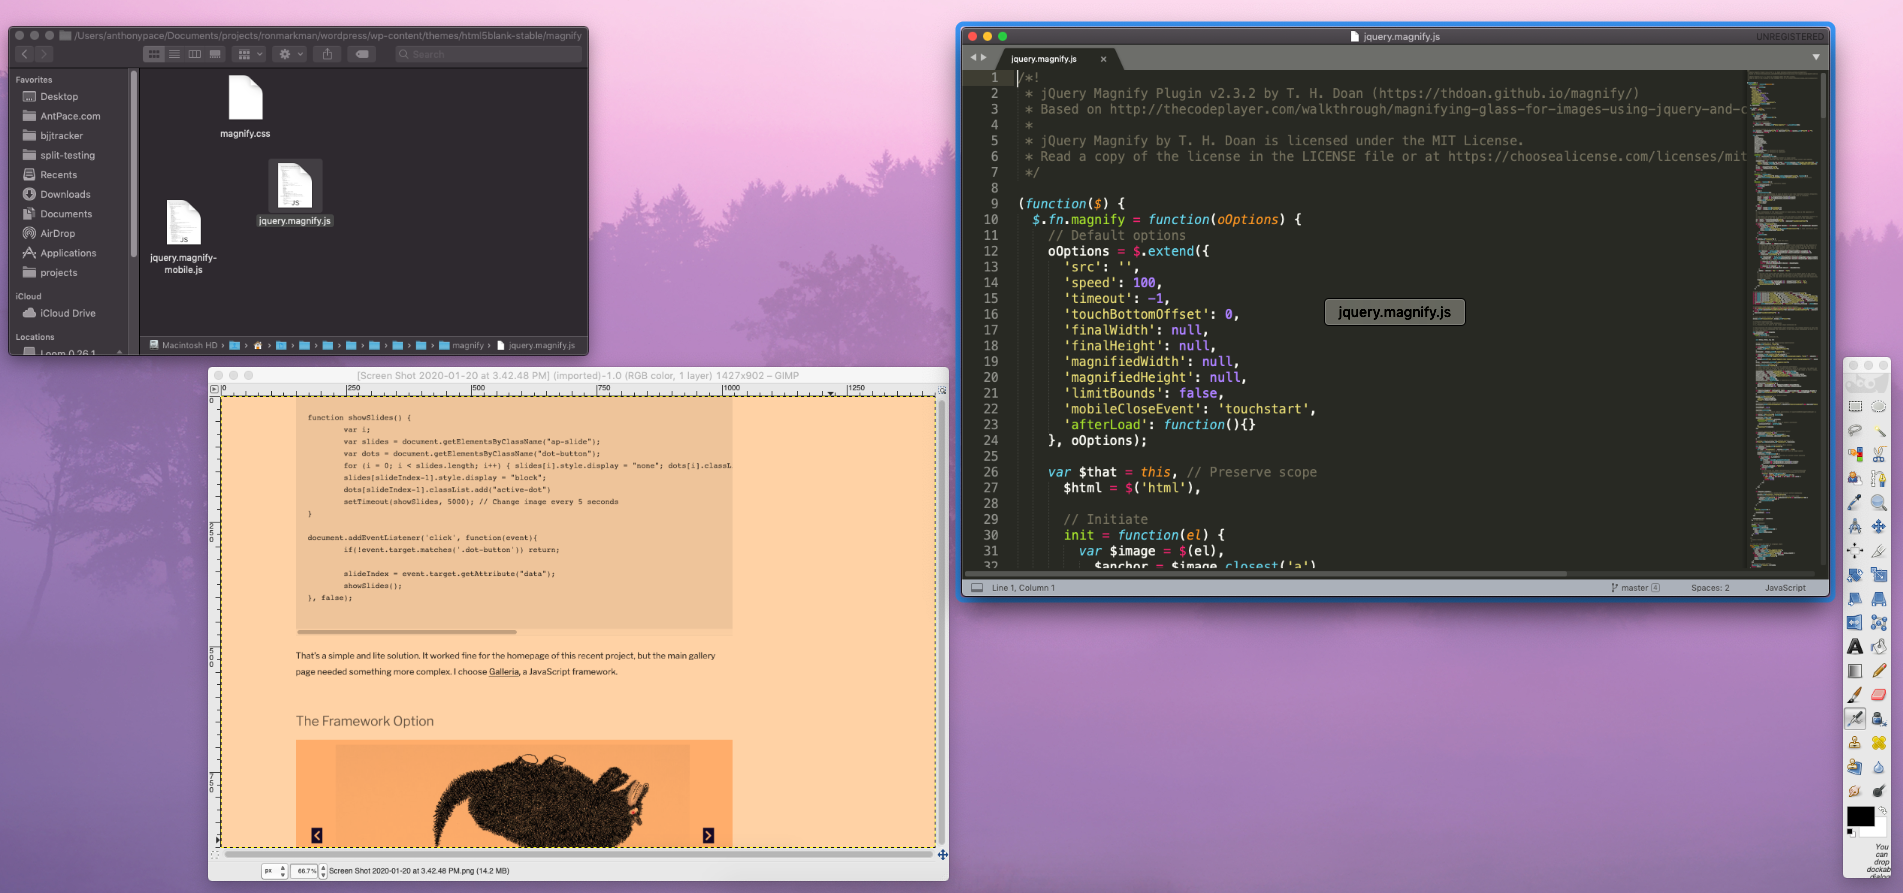The width and height of the screenshot is (1903, 893).
Task: Open the px unit selector in GIMP
Action: coord(275,871)
